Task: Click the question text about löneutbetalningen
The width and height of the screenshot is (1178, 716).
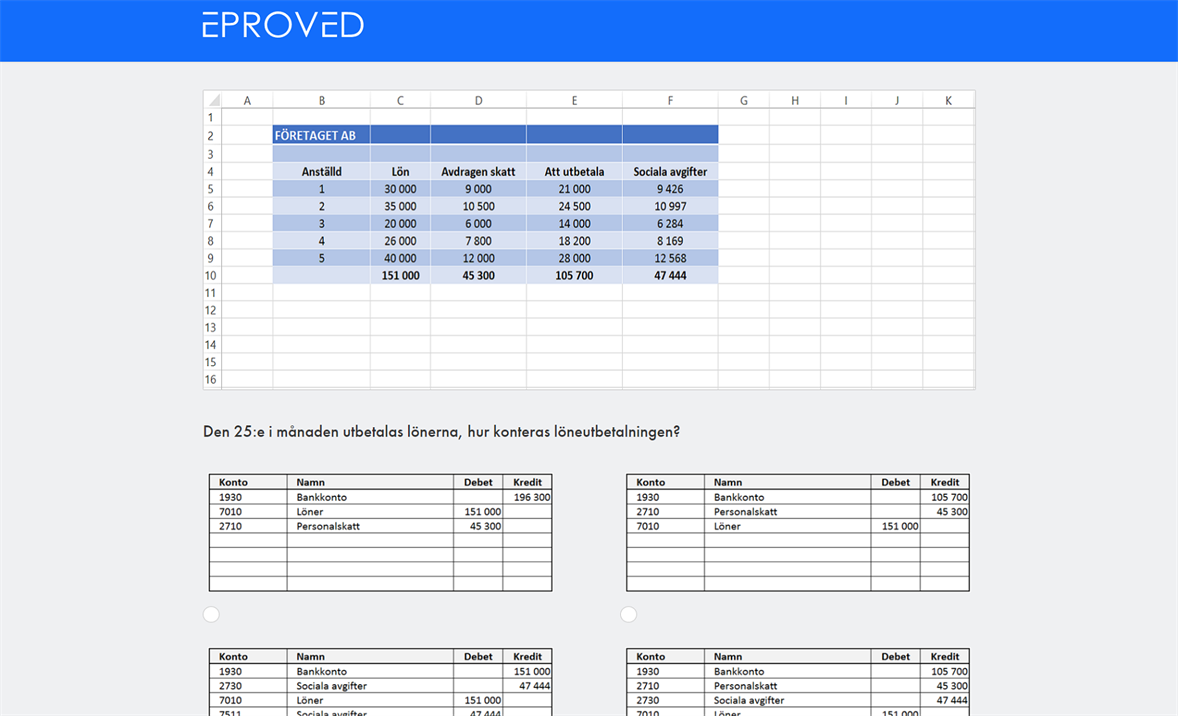Action: [441, 432]
